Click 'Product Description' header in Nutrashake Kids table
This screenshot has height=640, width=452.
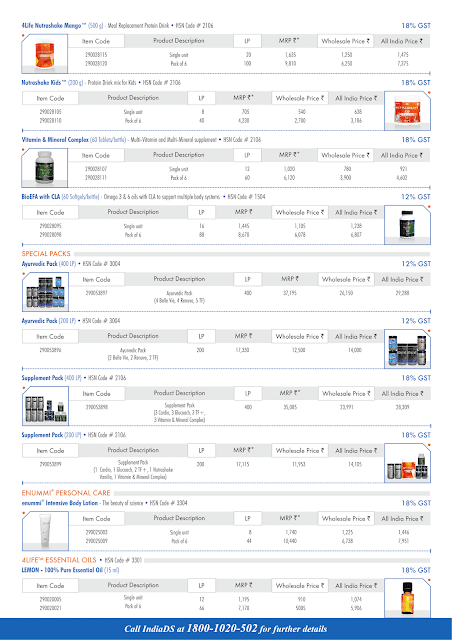[x=133, y=98]
